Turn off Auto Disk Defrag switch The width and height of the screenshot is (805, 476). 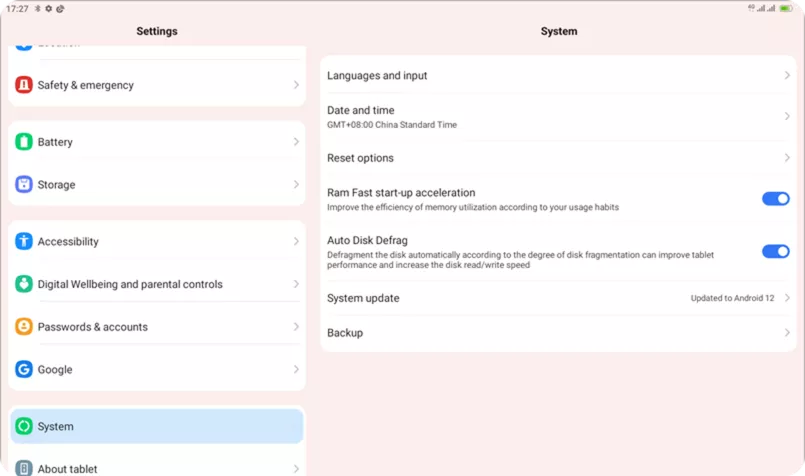pos(775,251)
